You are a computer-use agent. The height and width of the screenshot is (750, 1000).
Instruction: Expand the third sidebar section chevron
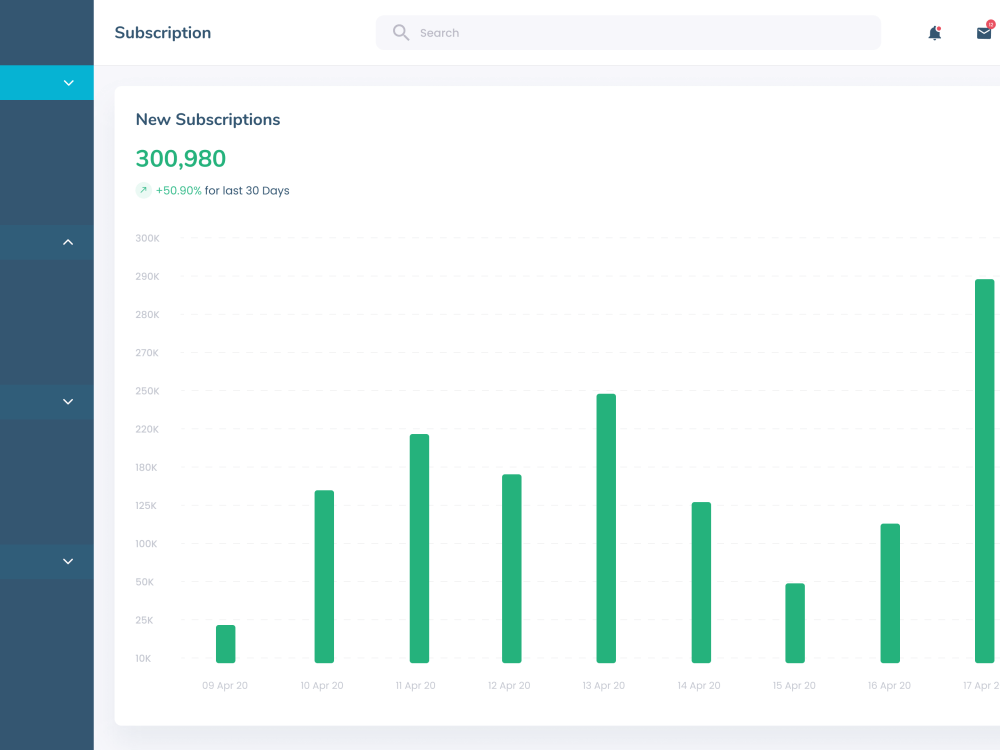pyautogui.click(x=68, y=402)
